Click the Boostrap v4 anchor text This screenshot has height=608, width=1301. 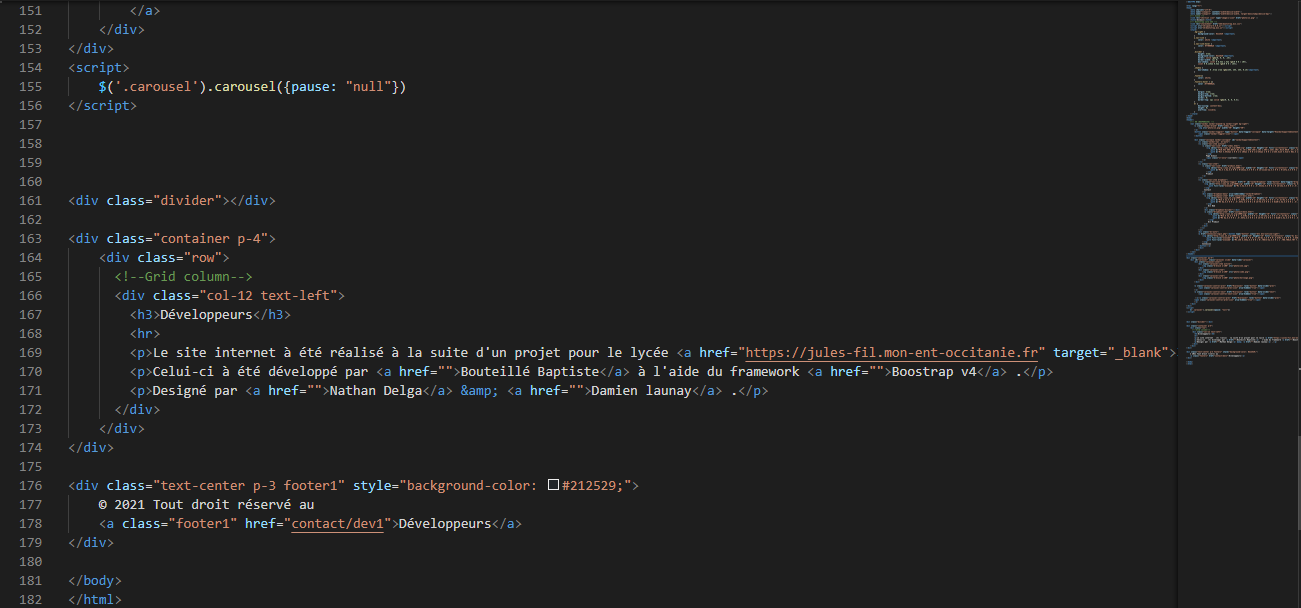coord(933,372)
